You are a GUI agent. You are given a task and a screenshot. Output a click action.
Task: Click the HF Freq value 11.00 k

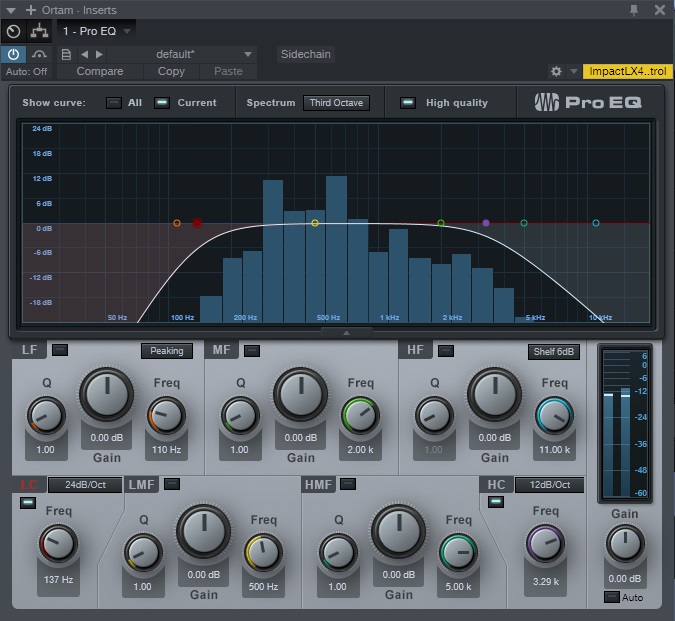point(554,450)
